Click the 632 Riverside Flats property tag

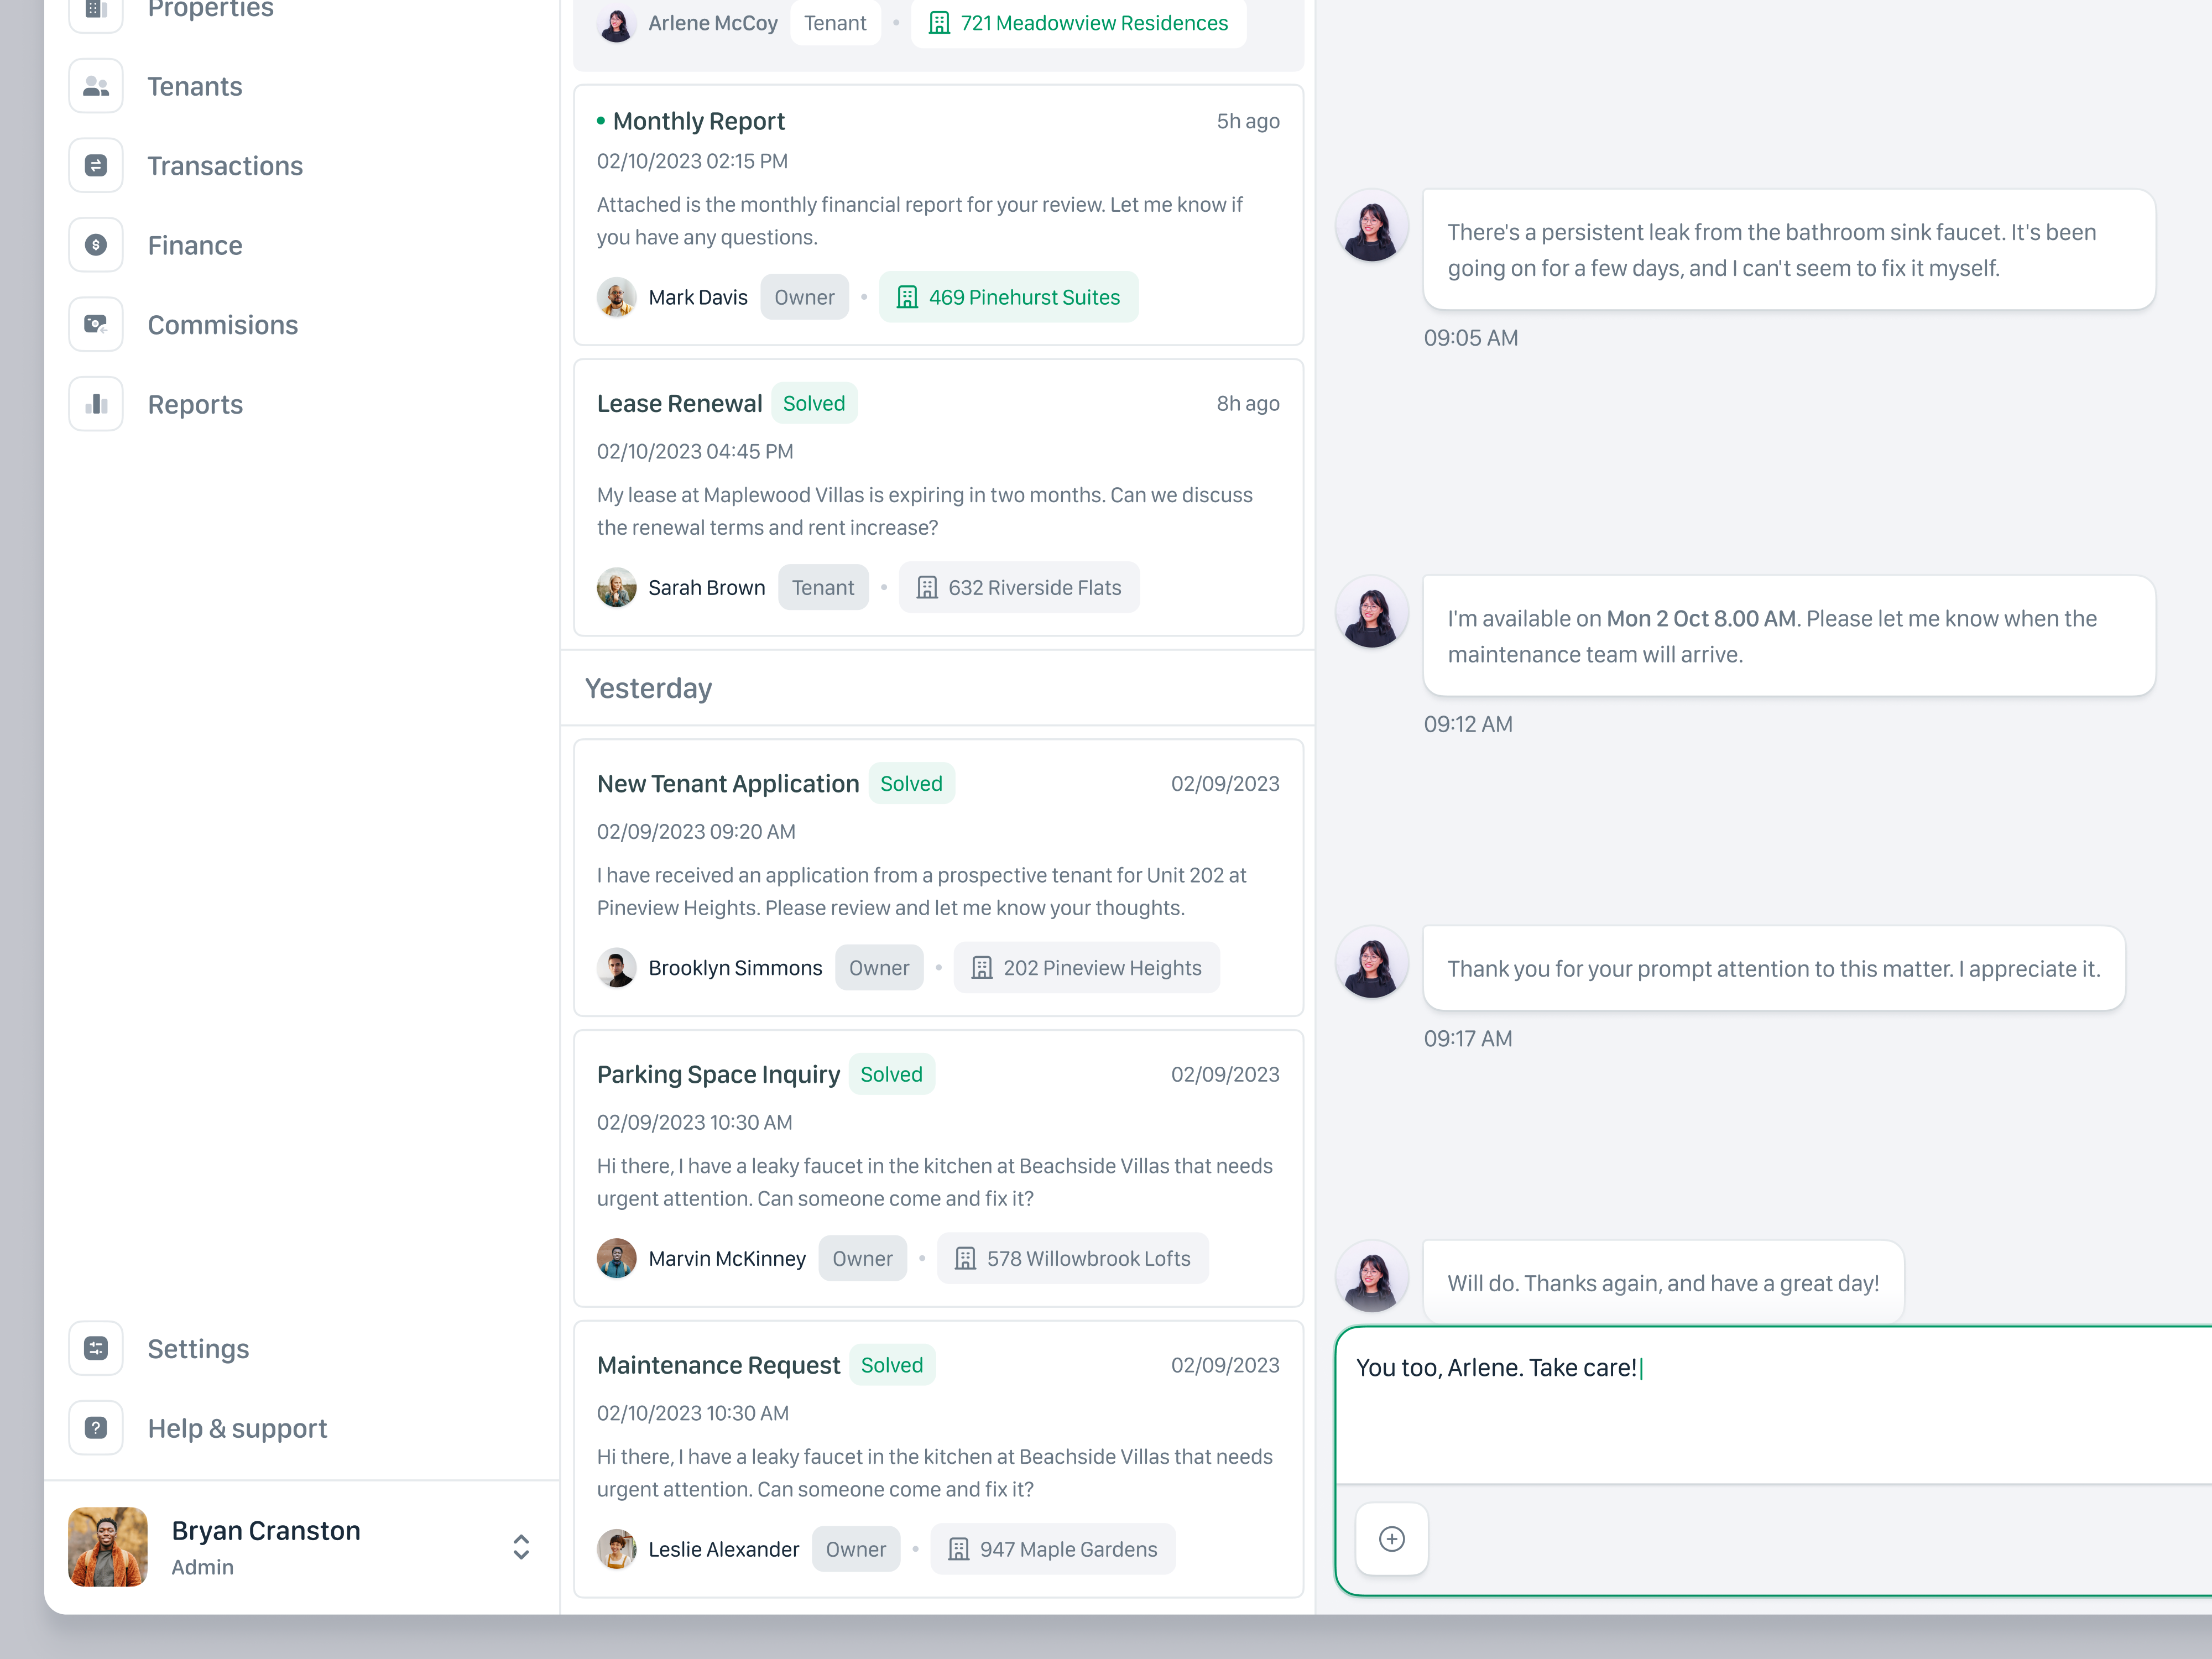coord(1019,588)
